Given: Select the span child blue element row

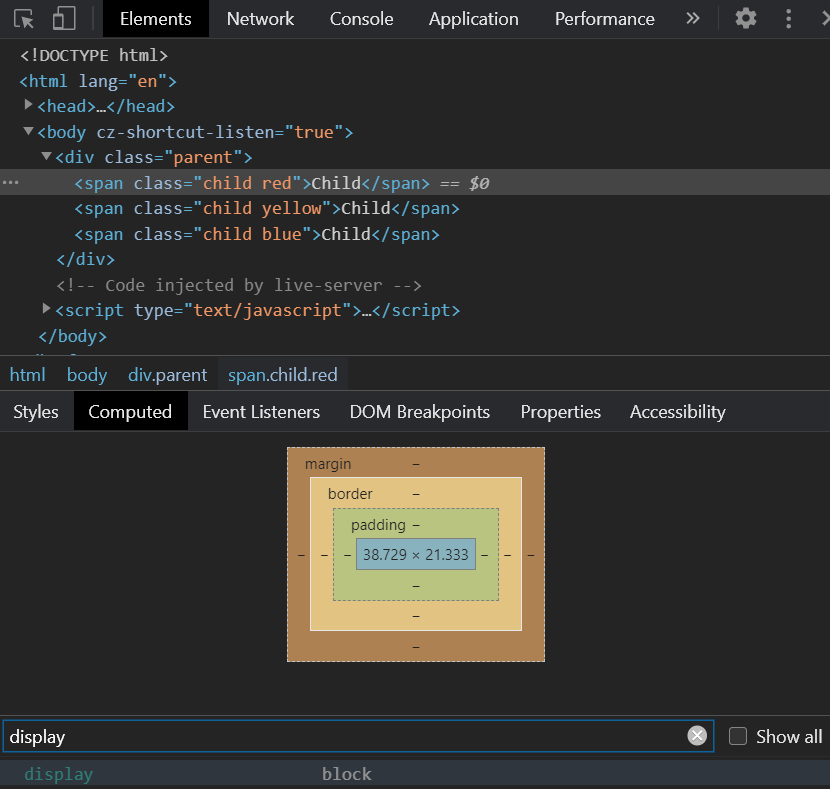Looking at the screenshot, I should coord(257,234).
